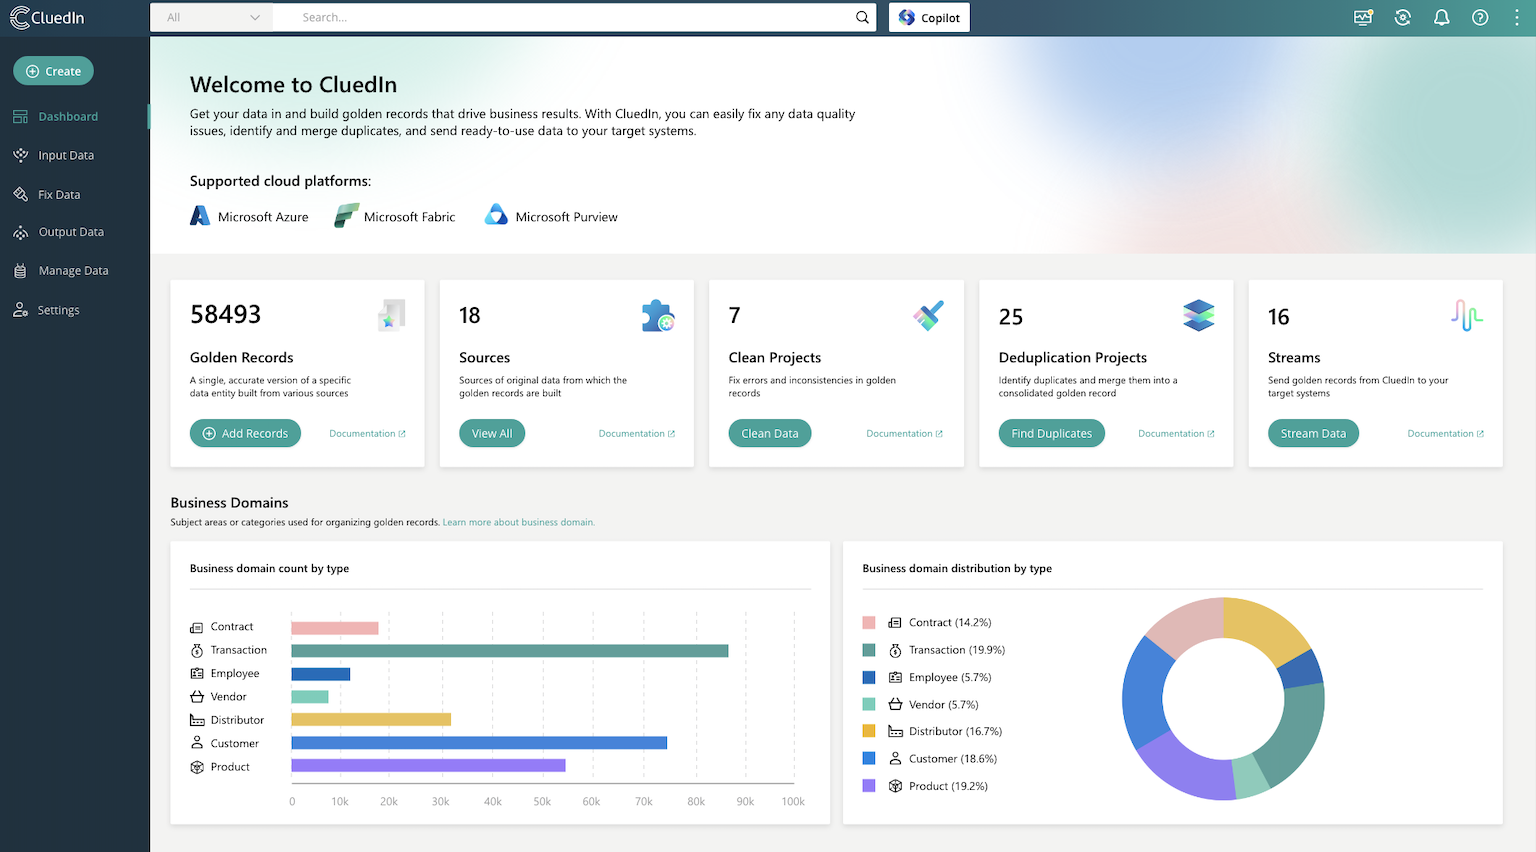Click the sync settings icon in top bar

[1402, 17]
